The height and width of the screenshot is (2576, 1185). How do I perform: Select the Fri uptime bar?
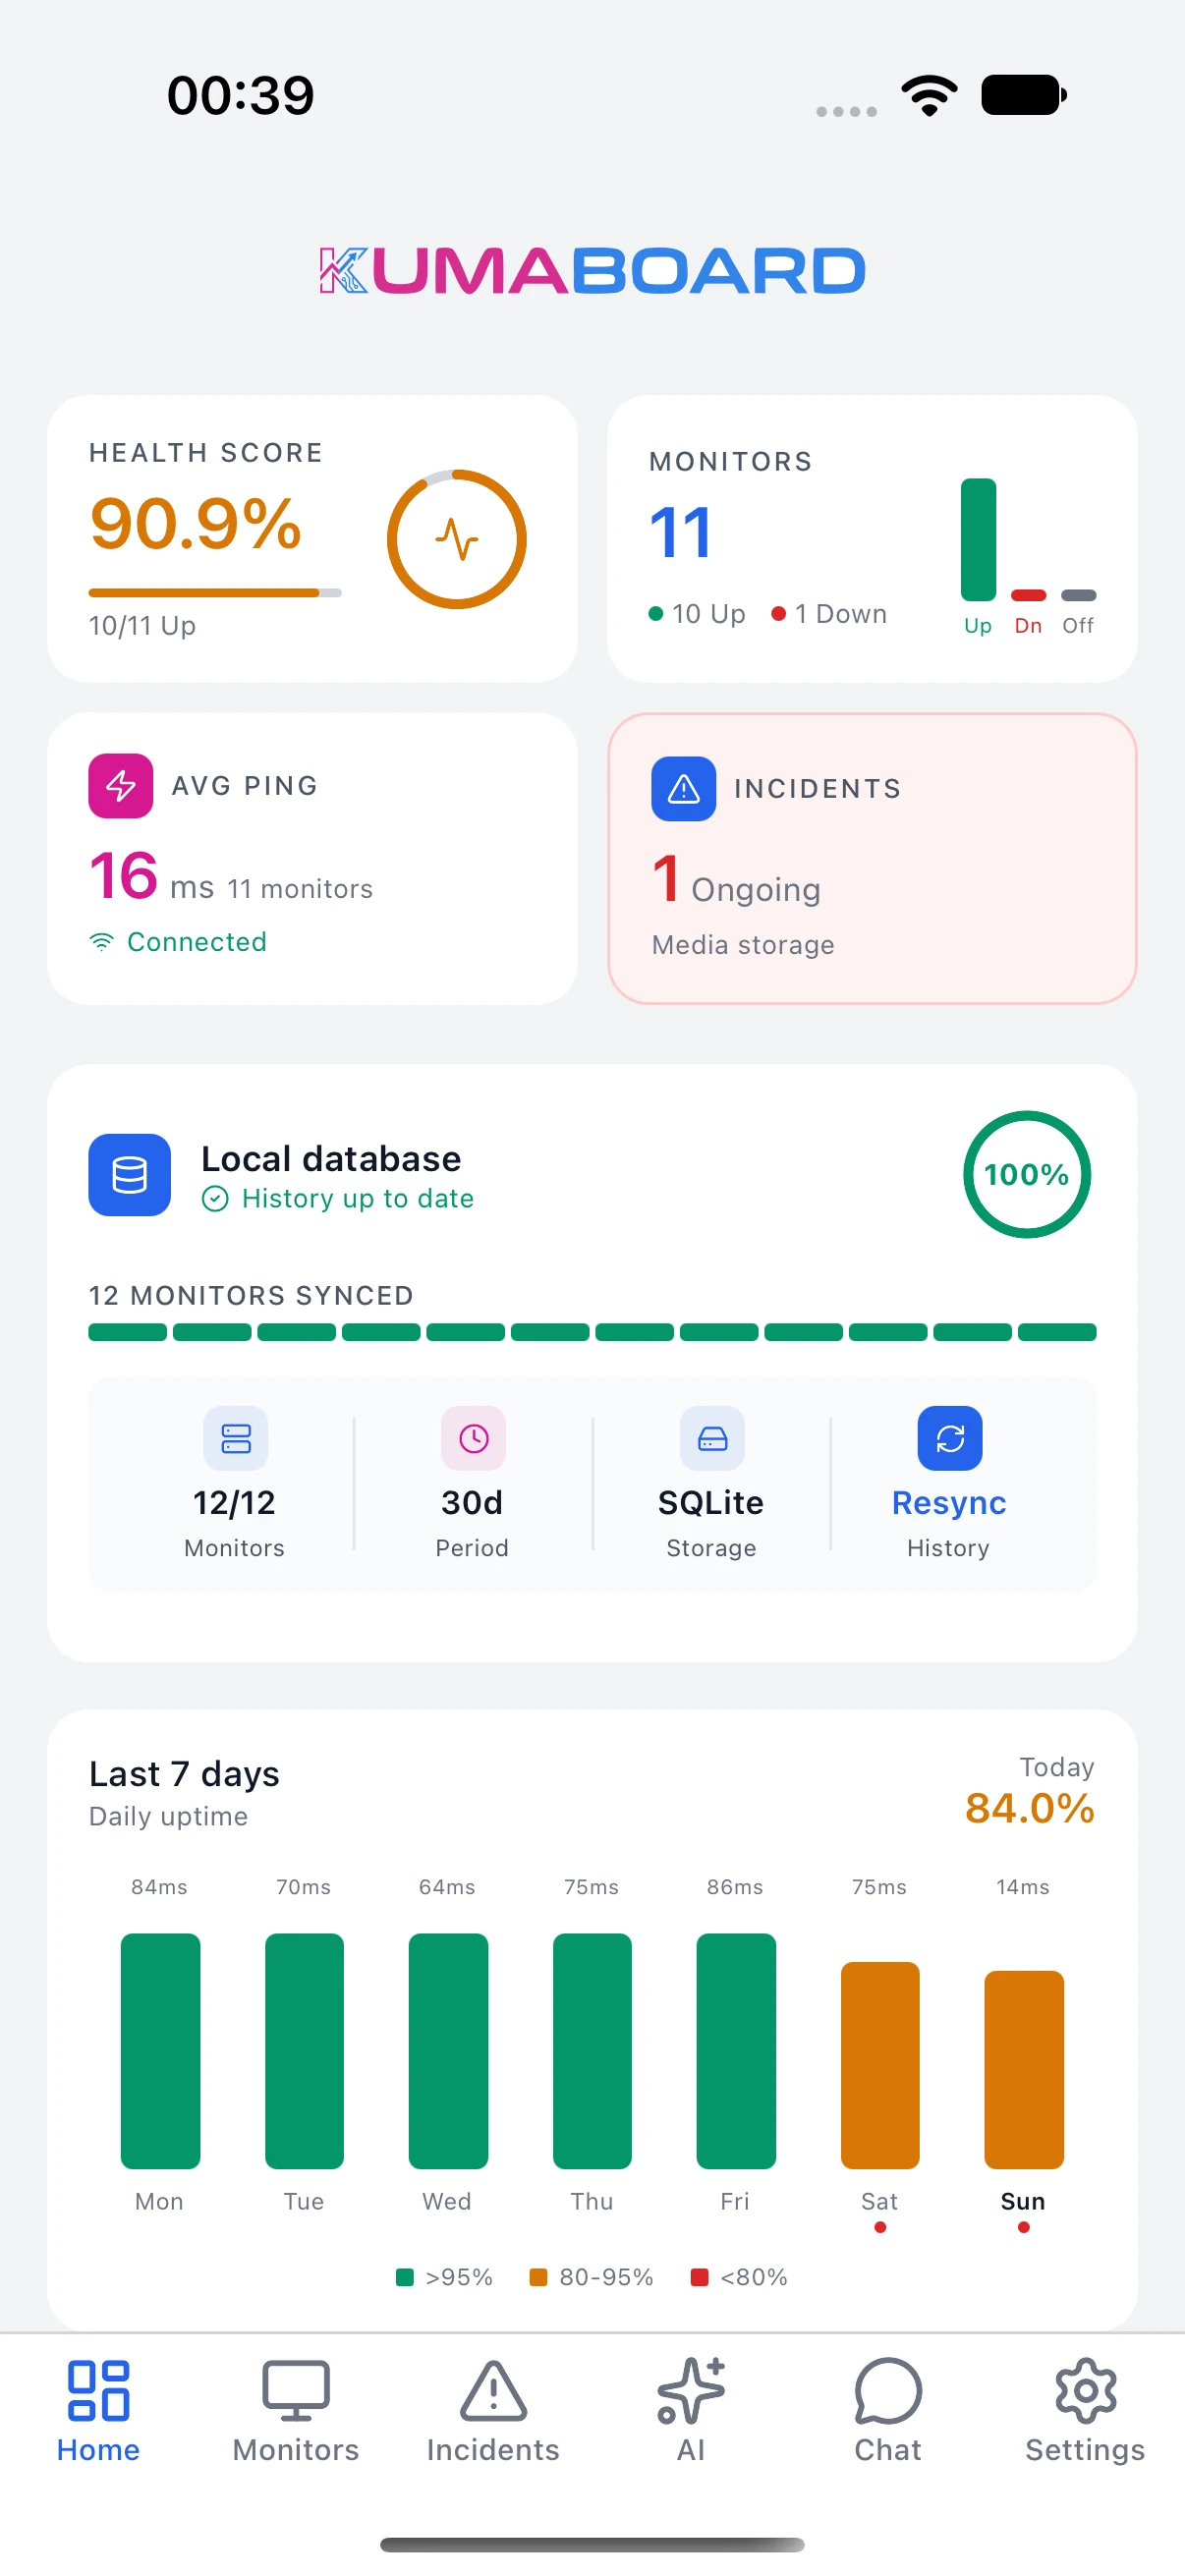point(736,2051)
